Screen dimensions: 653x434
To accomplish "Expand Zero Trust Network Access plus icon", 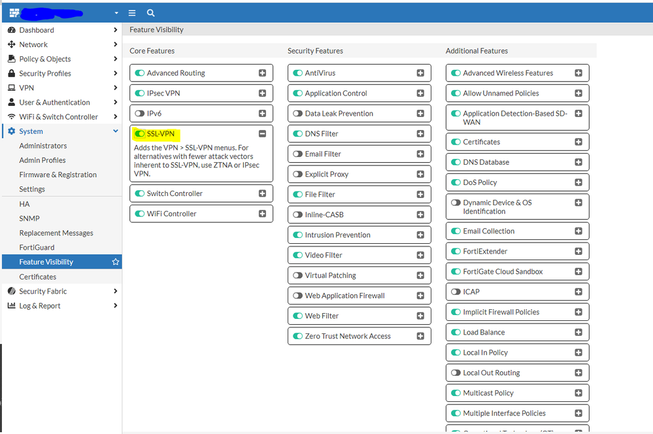I will (421, 336).
